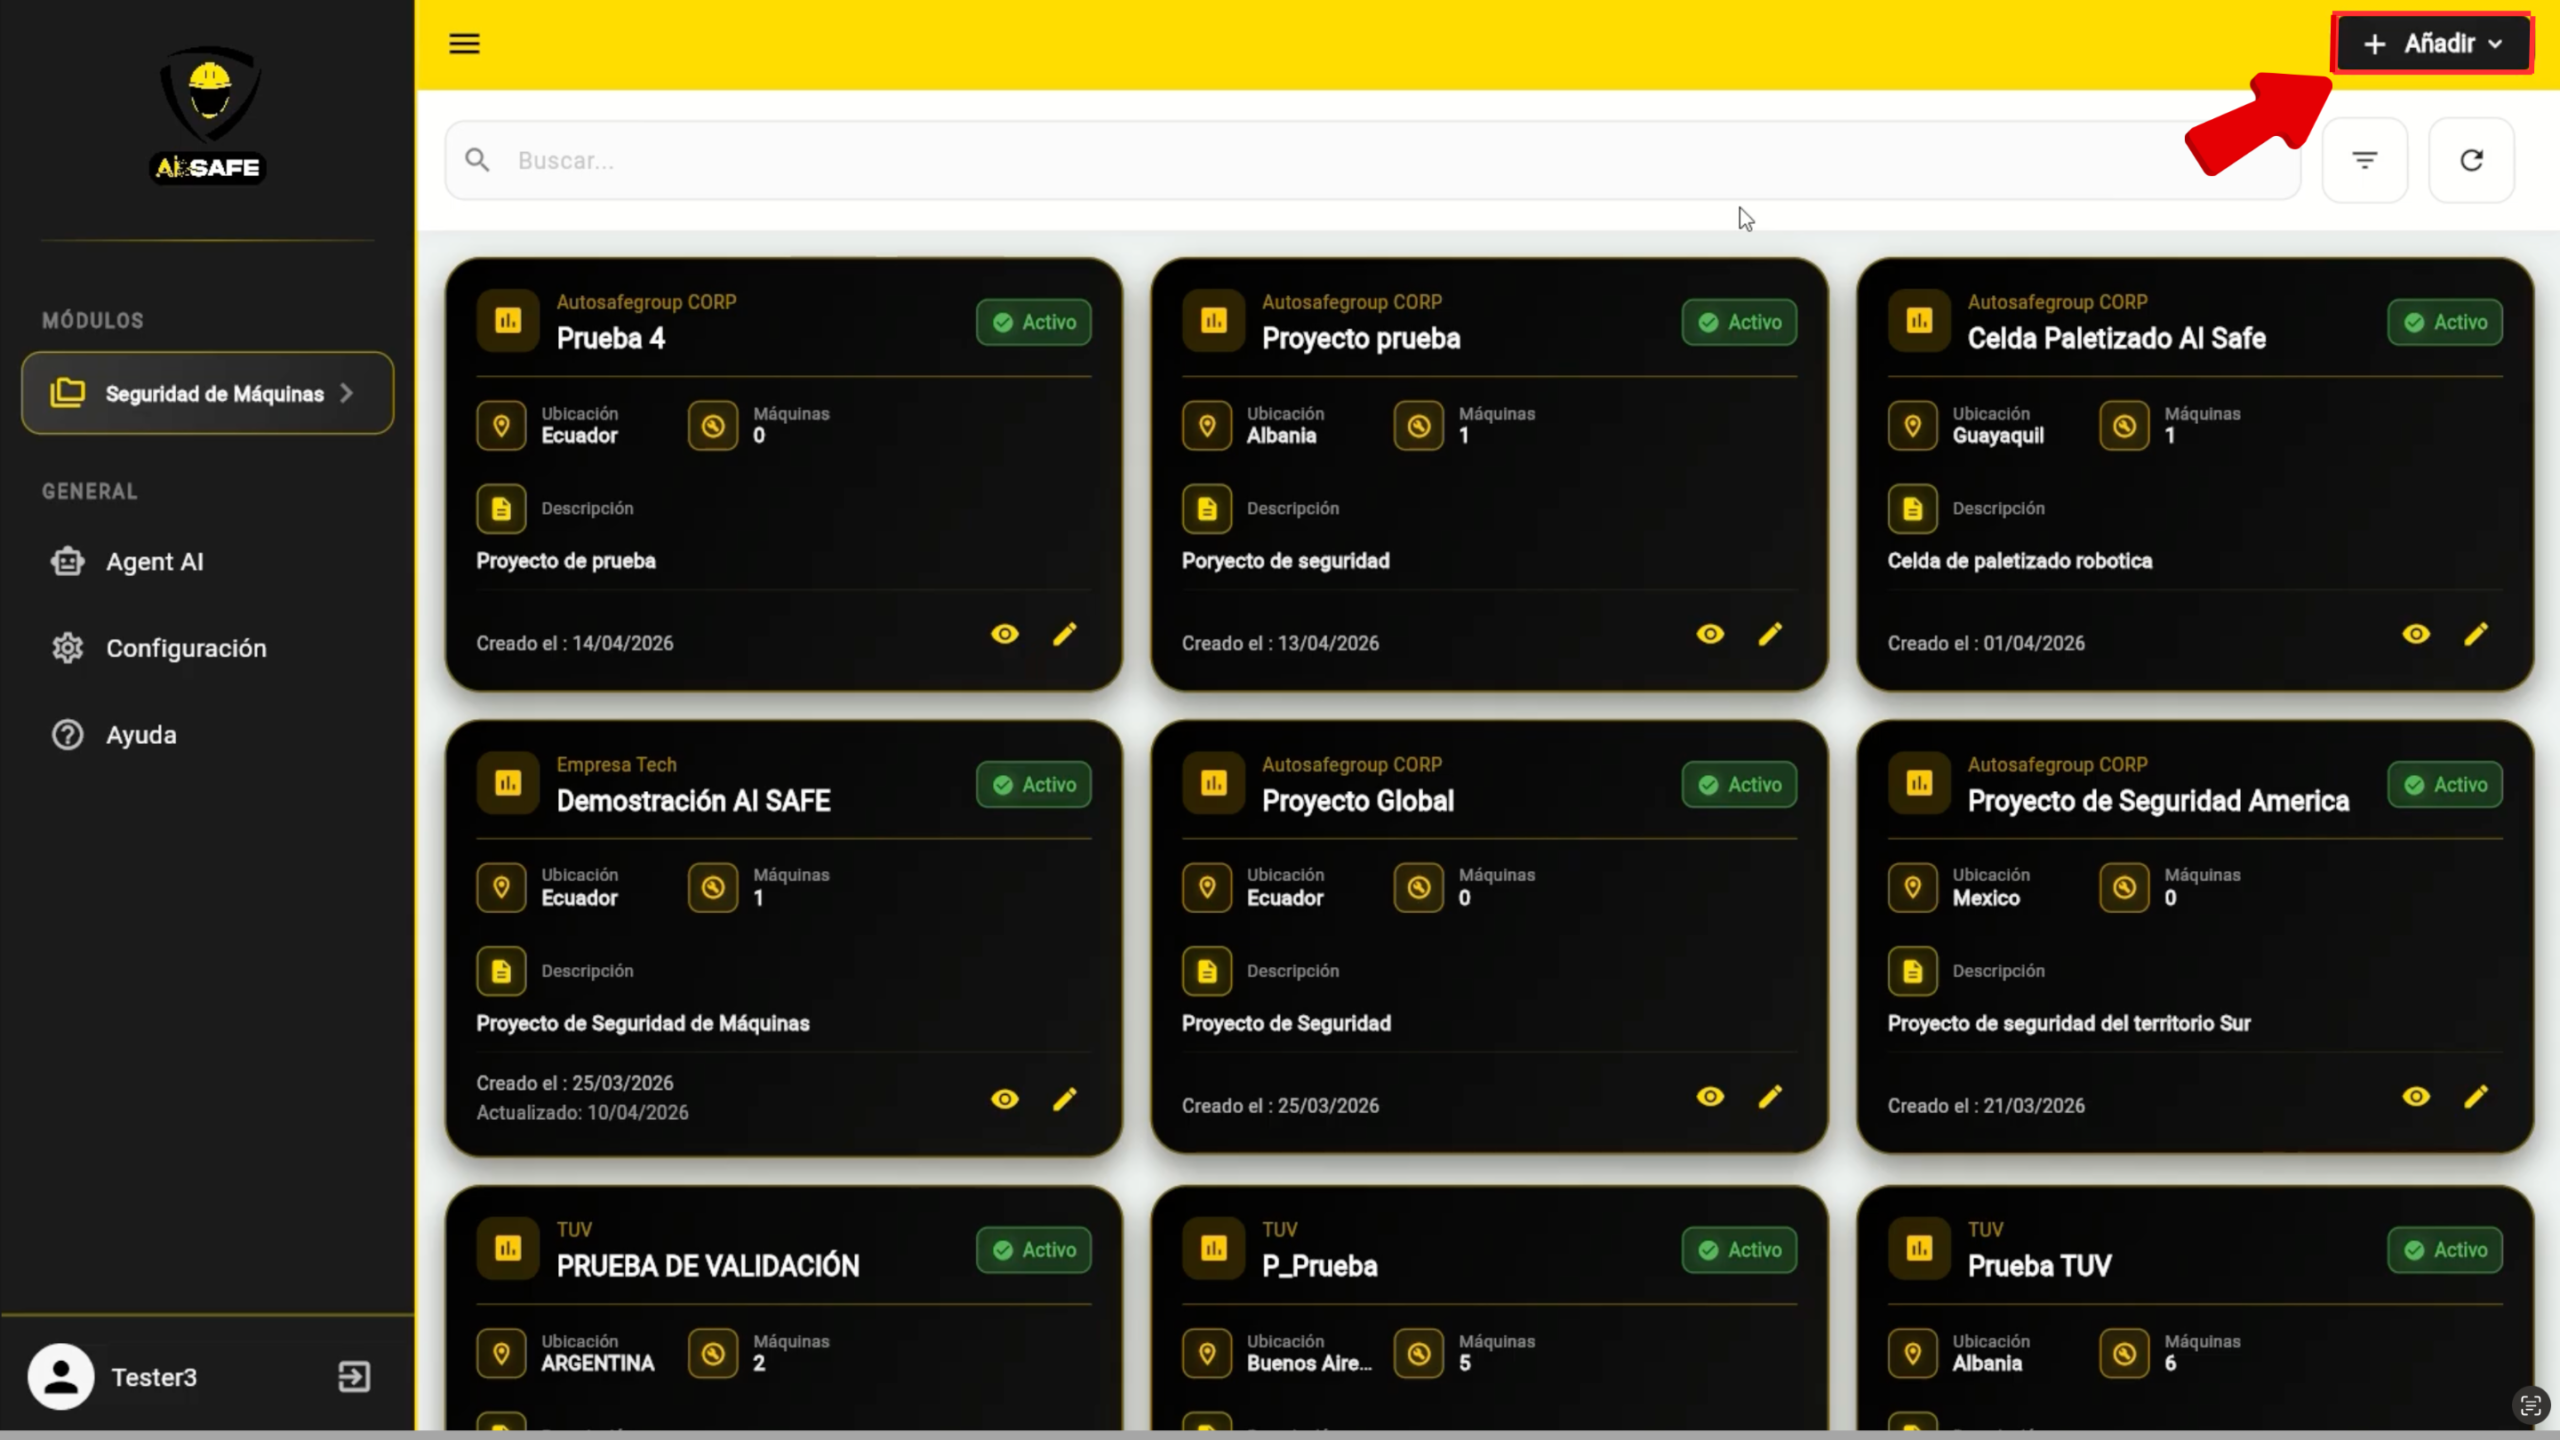View the Celda Paletizado AI Safe details
Viewport: 2560px width, 1440px height.
click(2416, 634)
